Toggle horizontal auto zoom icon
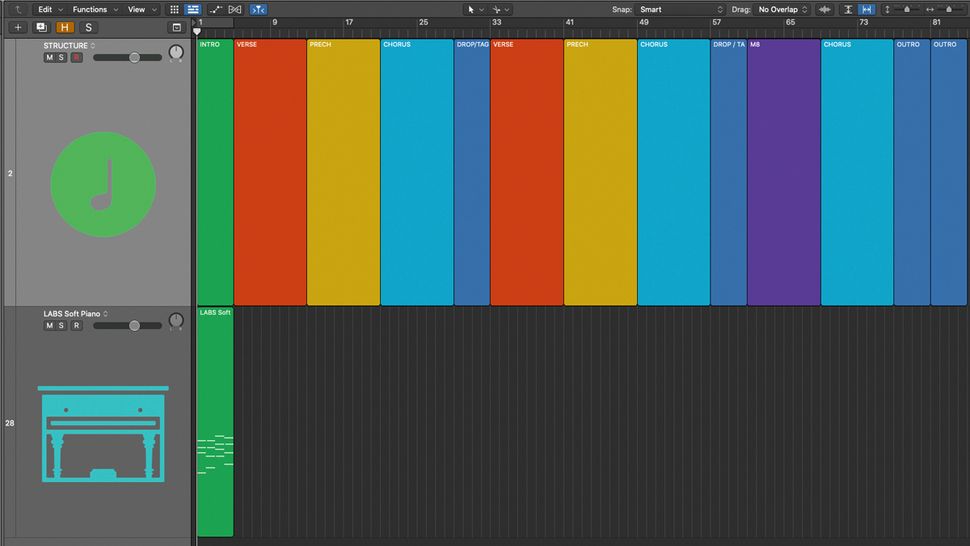This screenshot has width=970, height=546. (x=867, y=9)
